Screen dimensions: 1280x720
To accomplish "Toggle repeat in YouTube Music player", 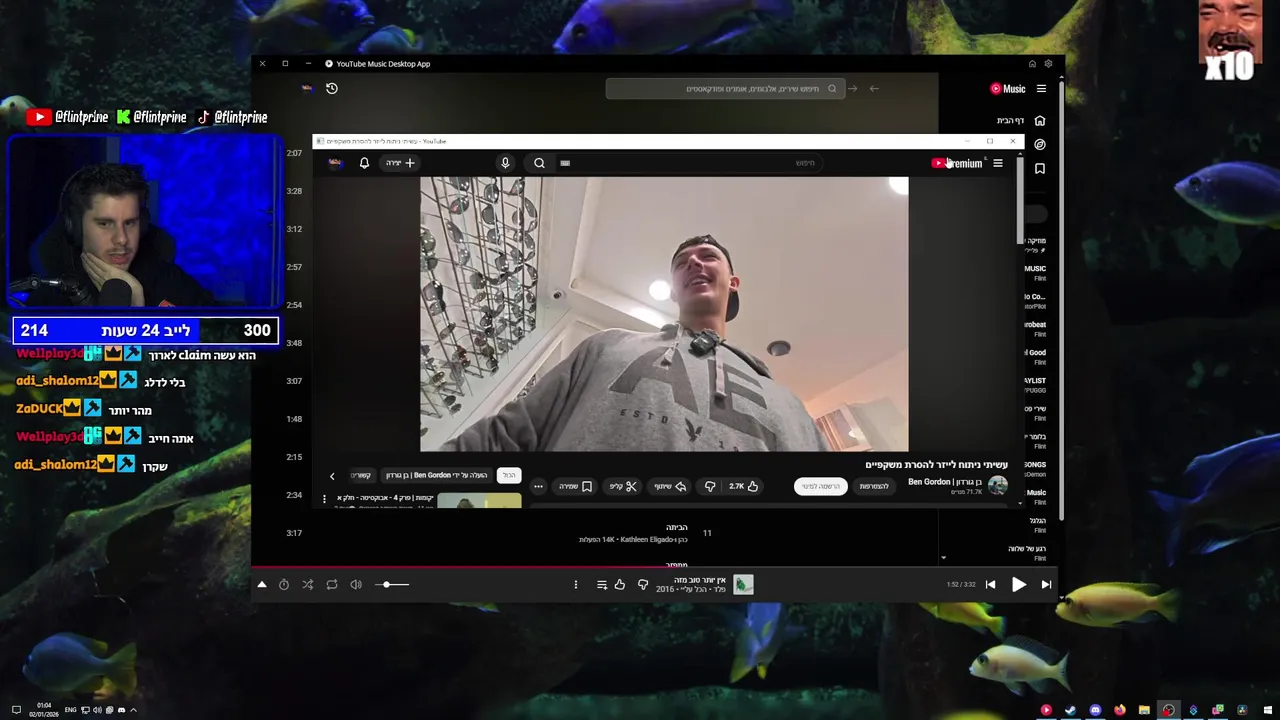I will pyautogui.click(x=332, y=584).
